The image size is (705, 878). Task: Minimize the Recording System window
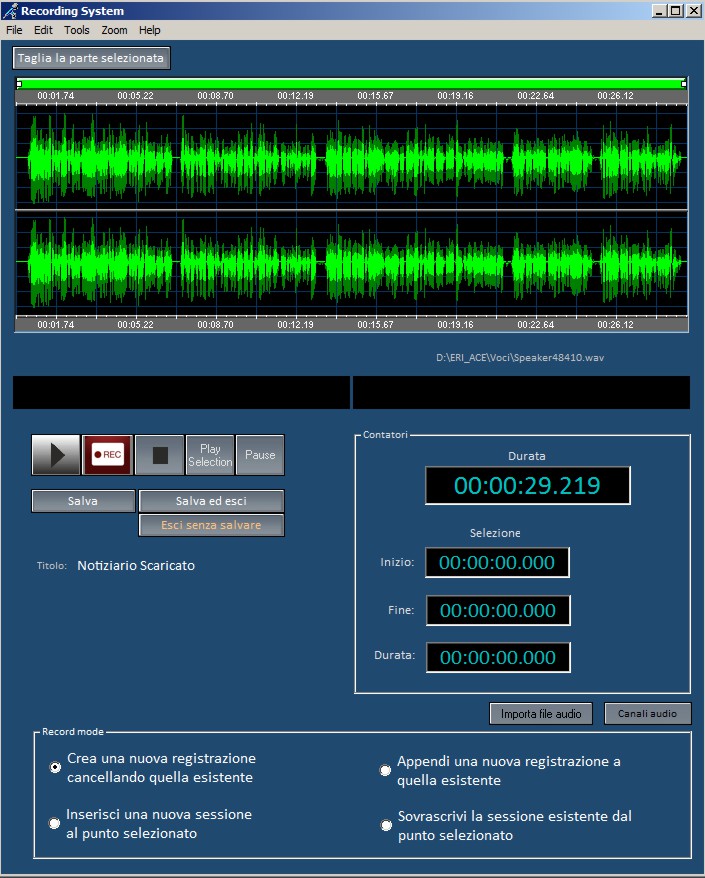coord(659,11)
